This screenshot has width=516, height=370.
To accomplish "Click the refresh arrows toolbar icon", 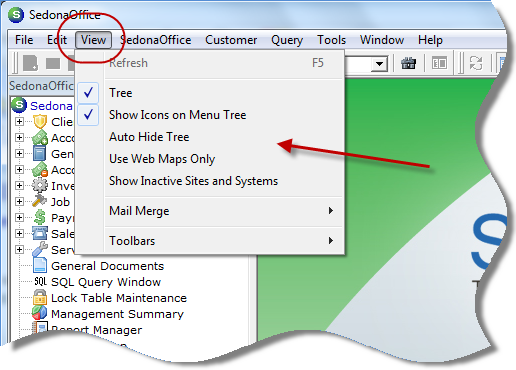I will [x=476, y=63].
